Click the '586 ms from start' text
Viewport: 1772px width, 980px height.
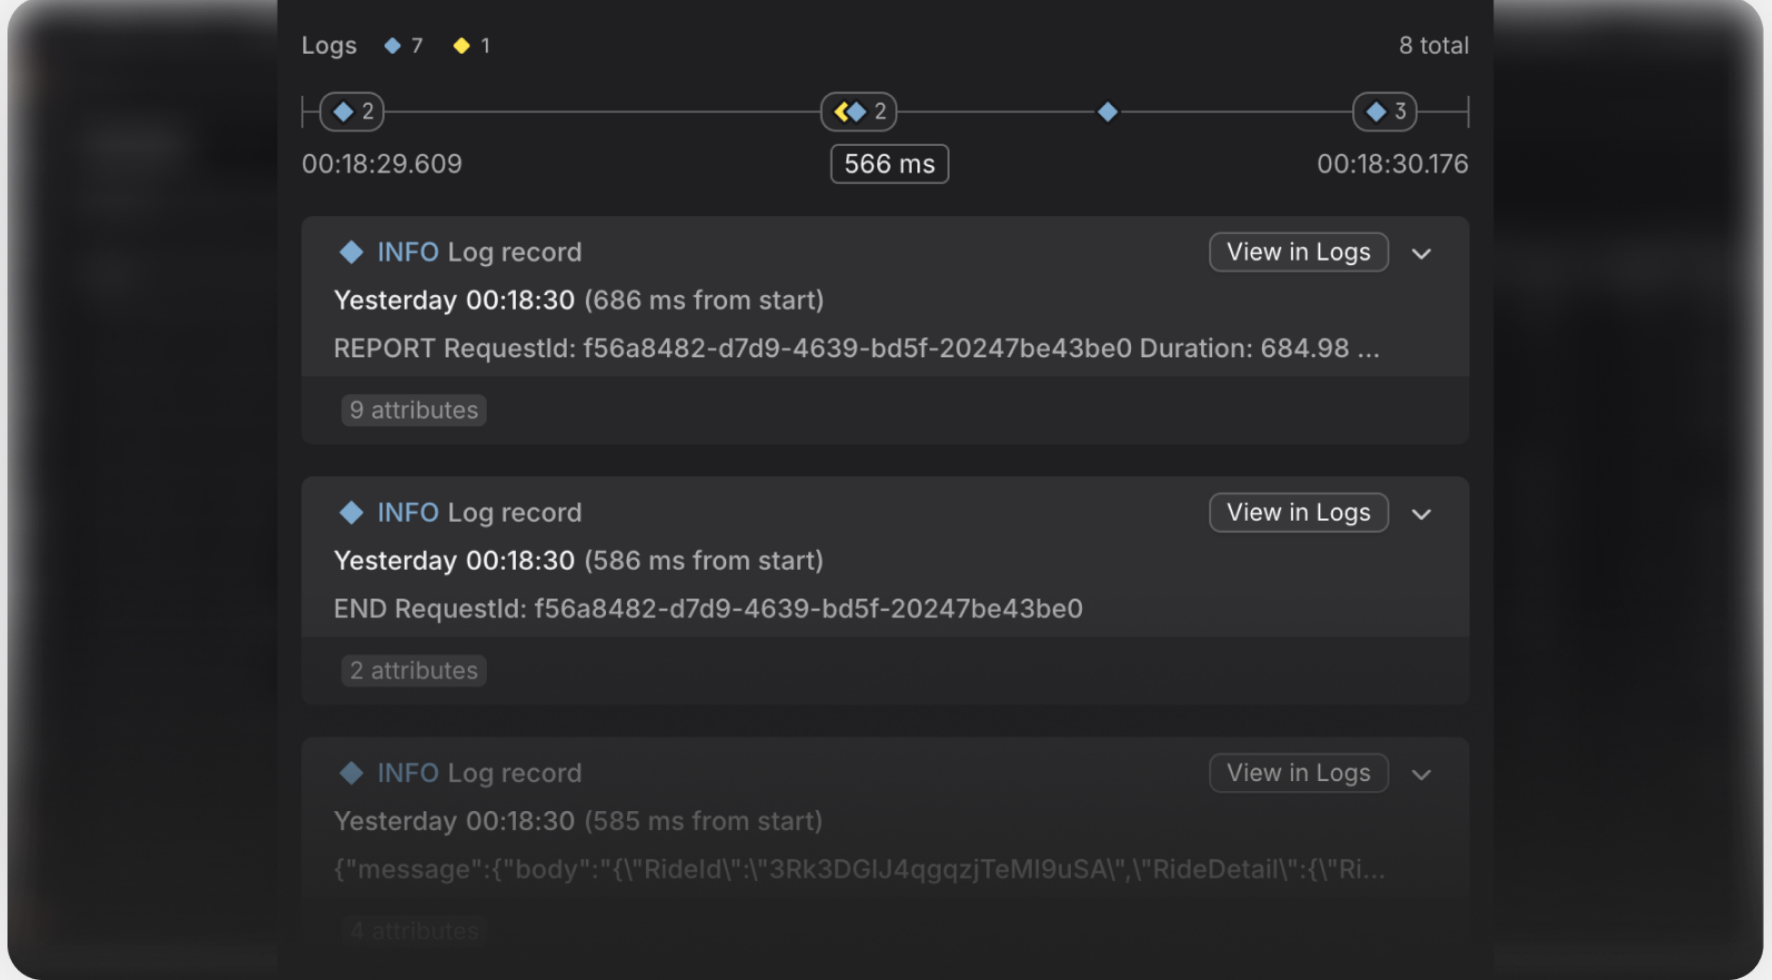click(704, 560)
